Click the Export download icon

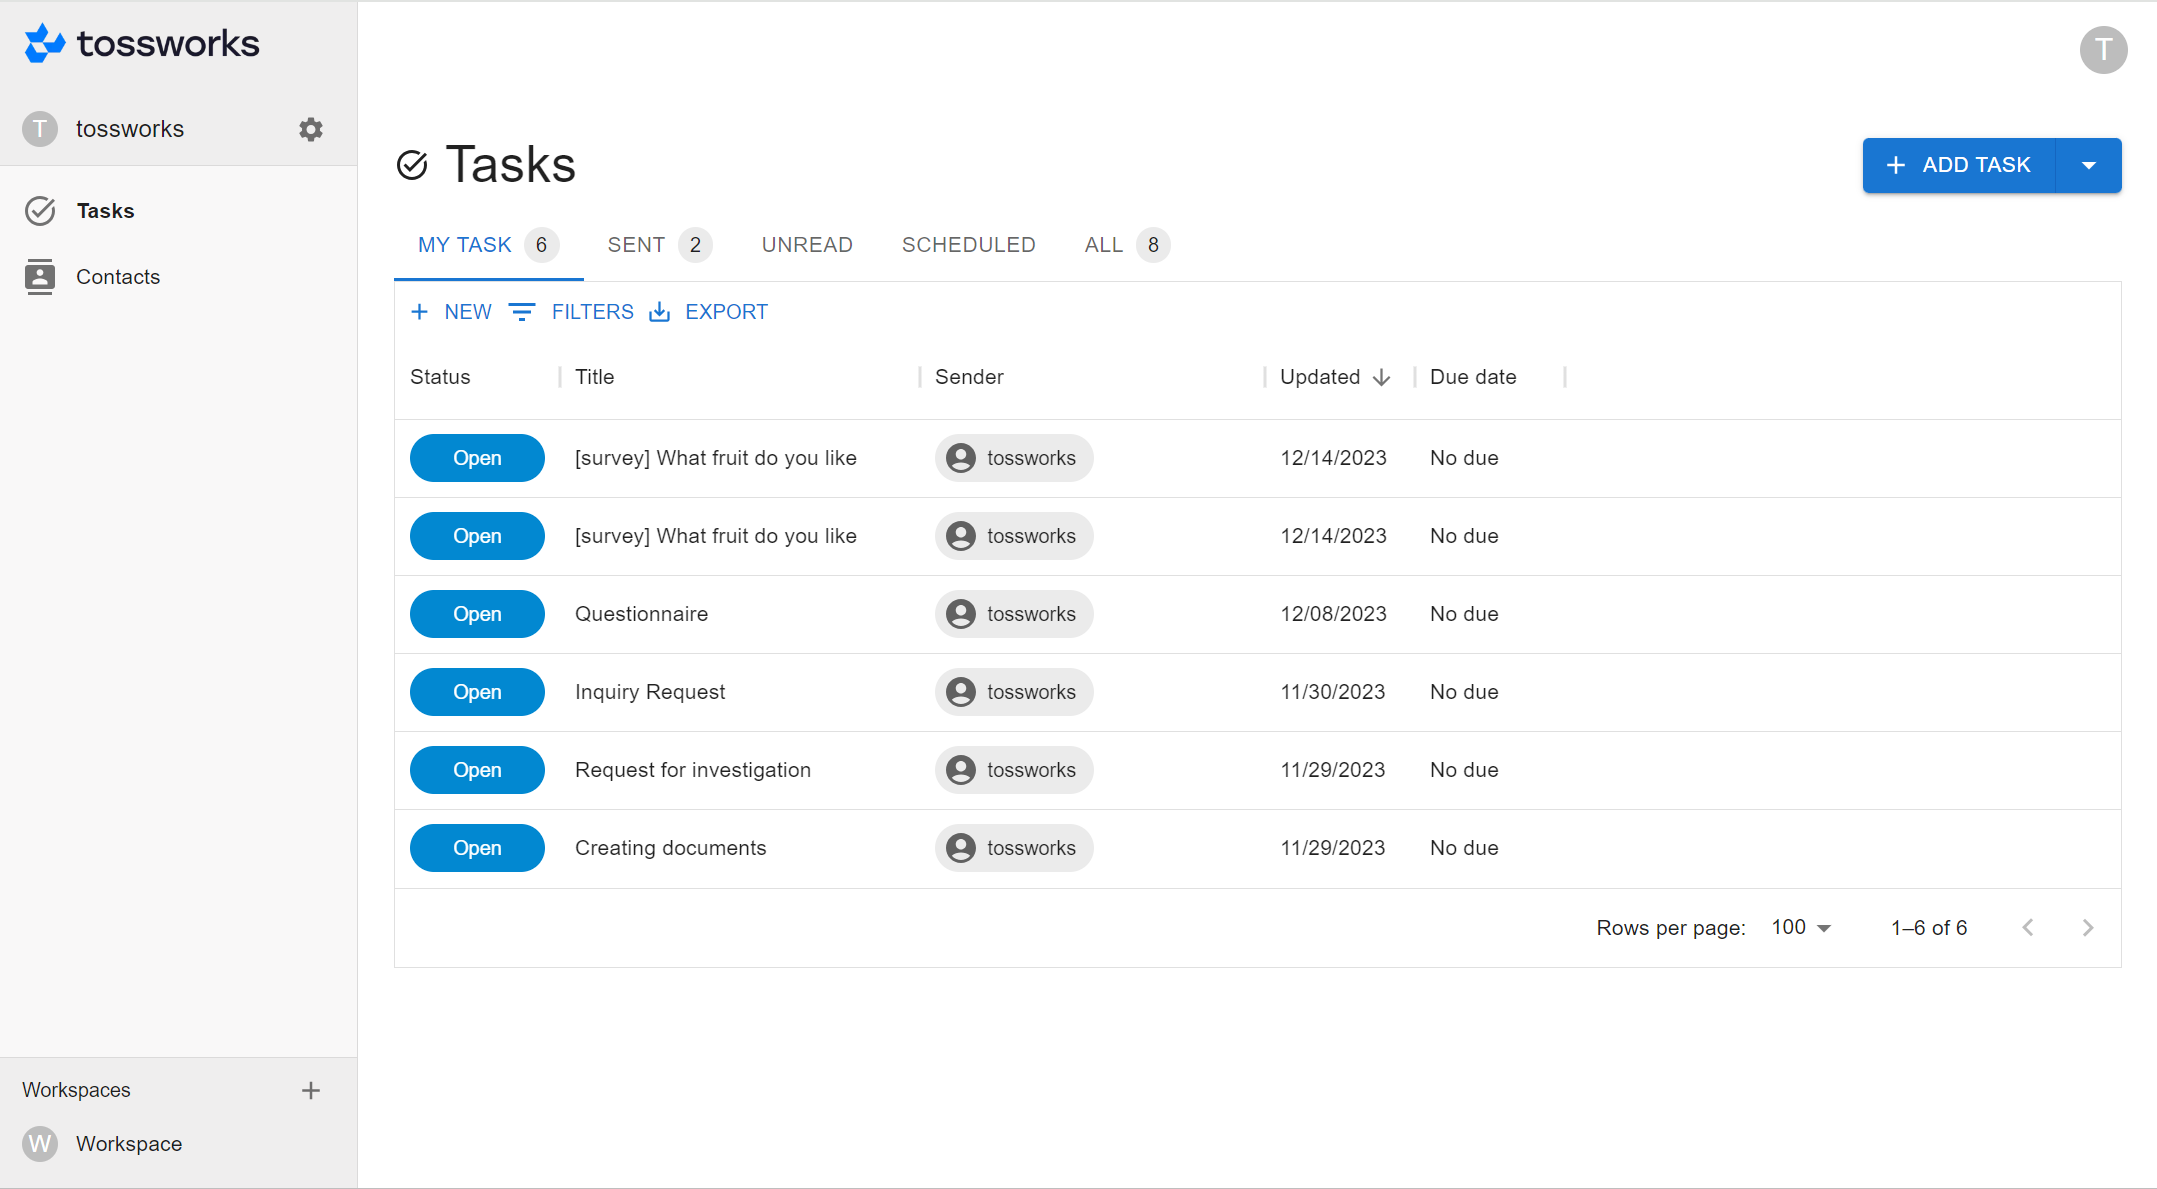point(660,312)
